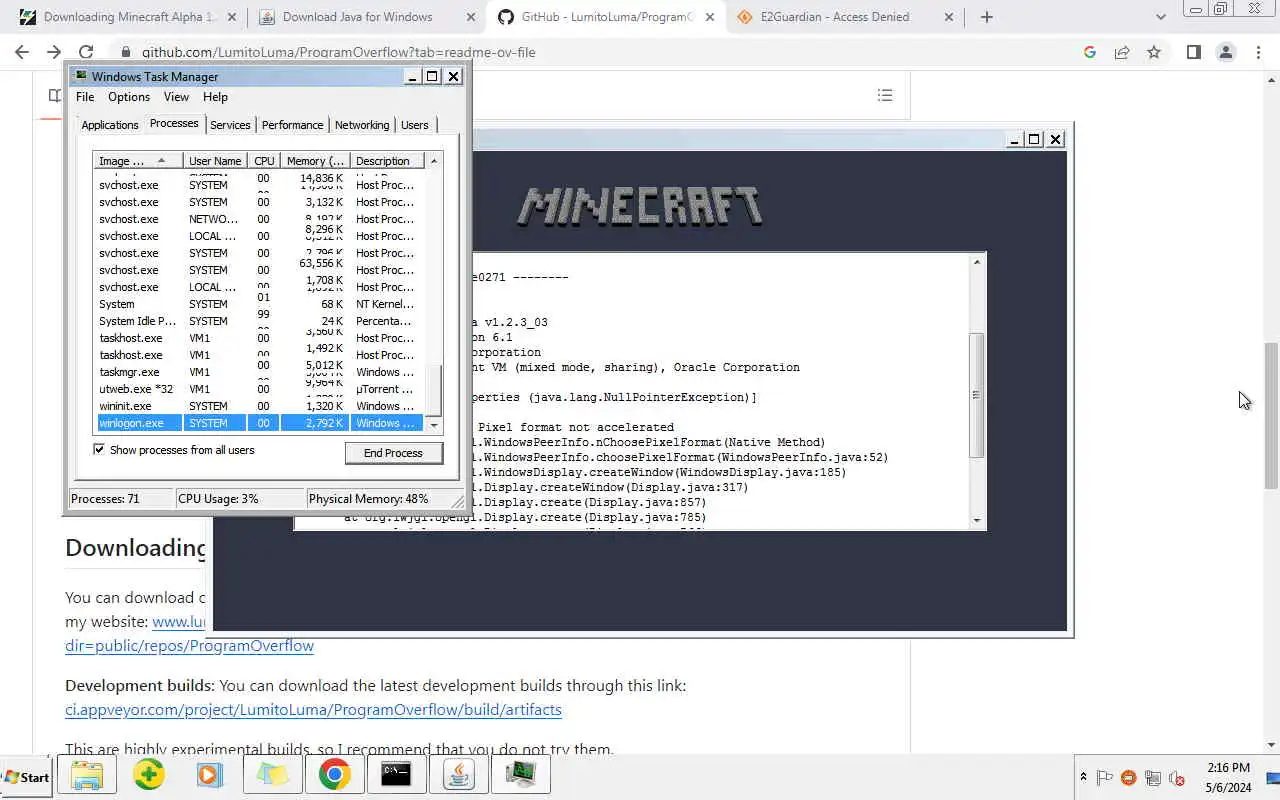Screen dimensions: 1280x800
Task: Click End Process button
Action: click(x=393, y=453)
